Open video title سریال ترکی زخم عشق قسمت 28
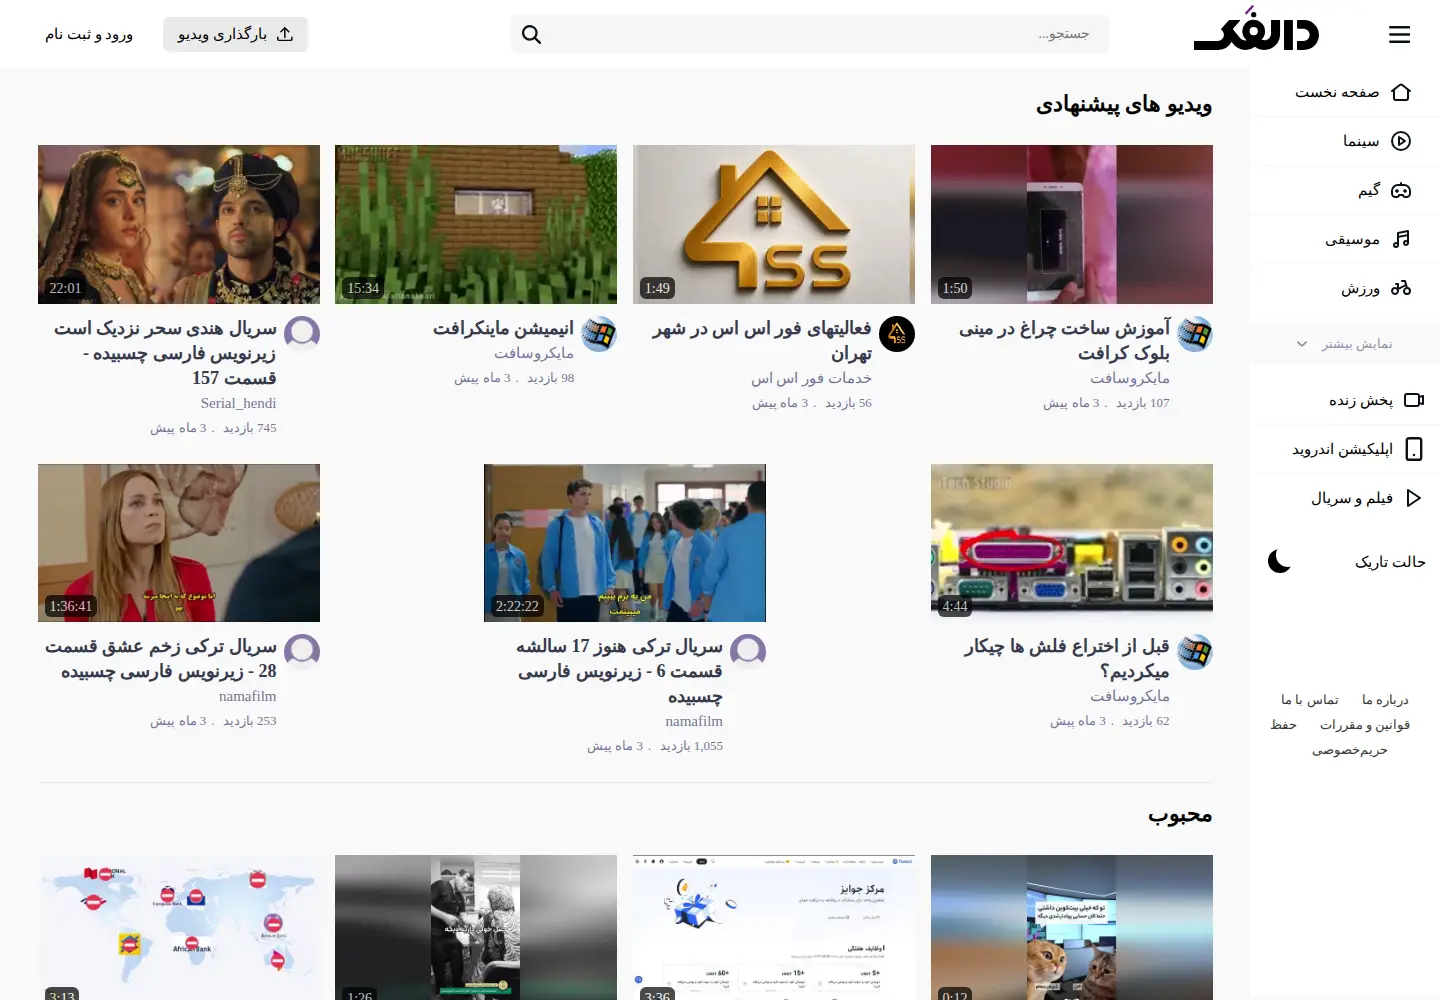Viewport: 1440px width, 1000px height. [161, 659]
